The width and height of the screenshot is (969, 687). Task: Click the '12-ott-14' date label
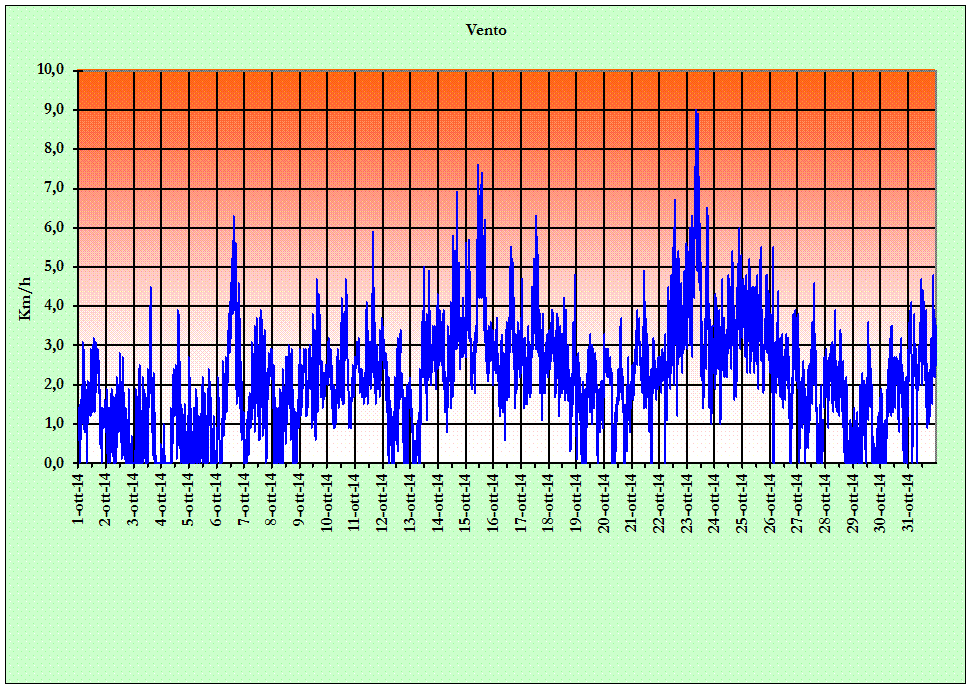383,502
